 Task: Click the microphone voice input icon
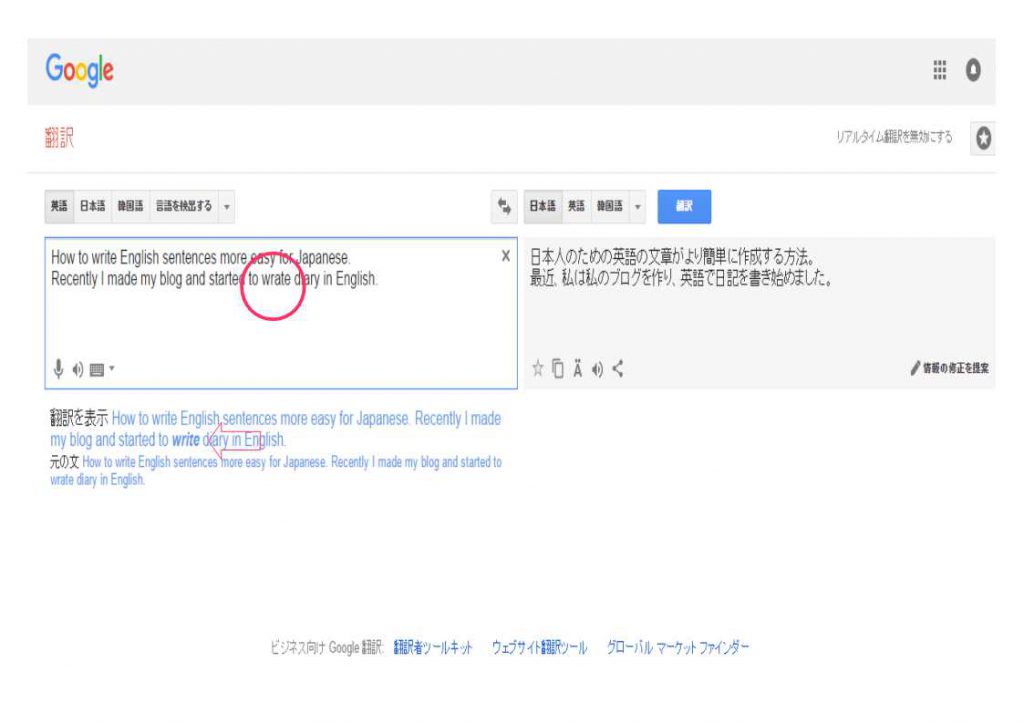59,369
